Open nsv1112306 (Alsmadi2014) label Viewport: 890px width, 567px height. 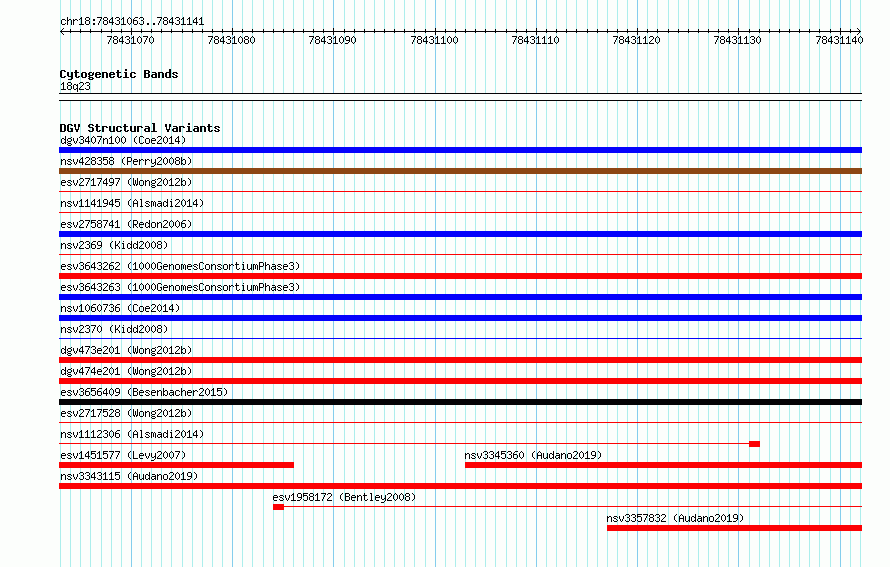[132, 434]
